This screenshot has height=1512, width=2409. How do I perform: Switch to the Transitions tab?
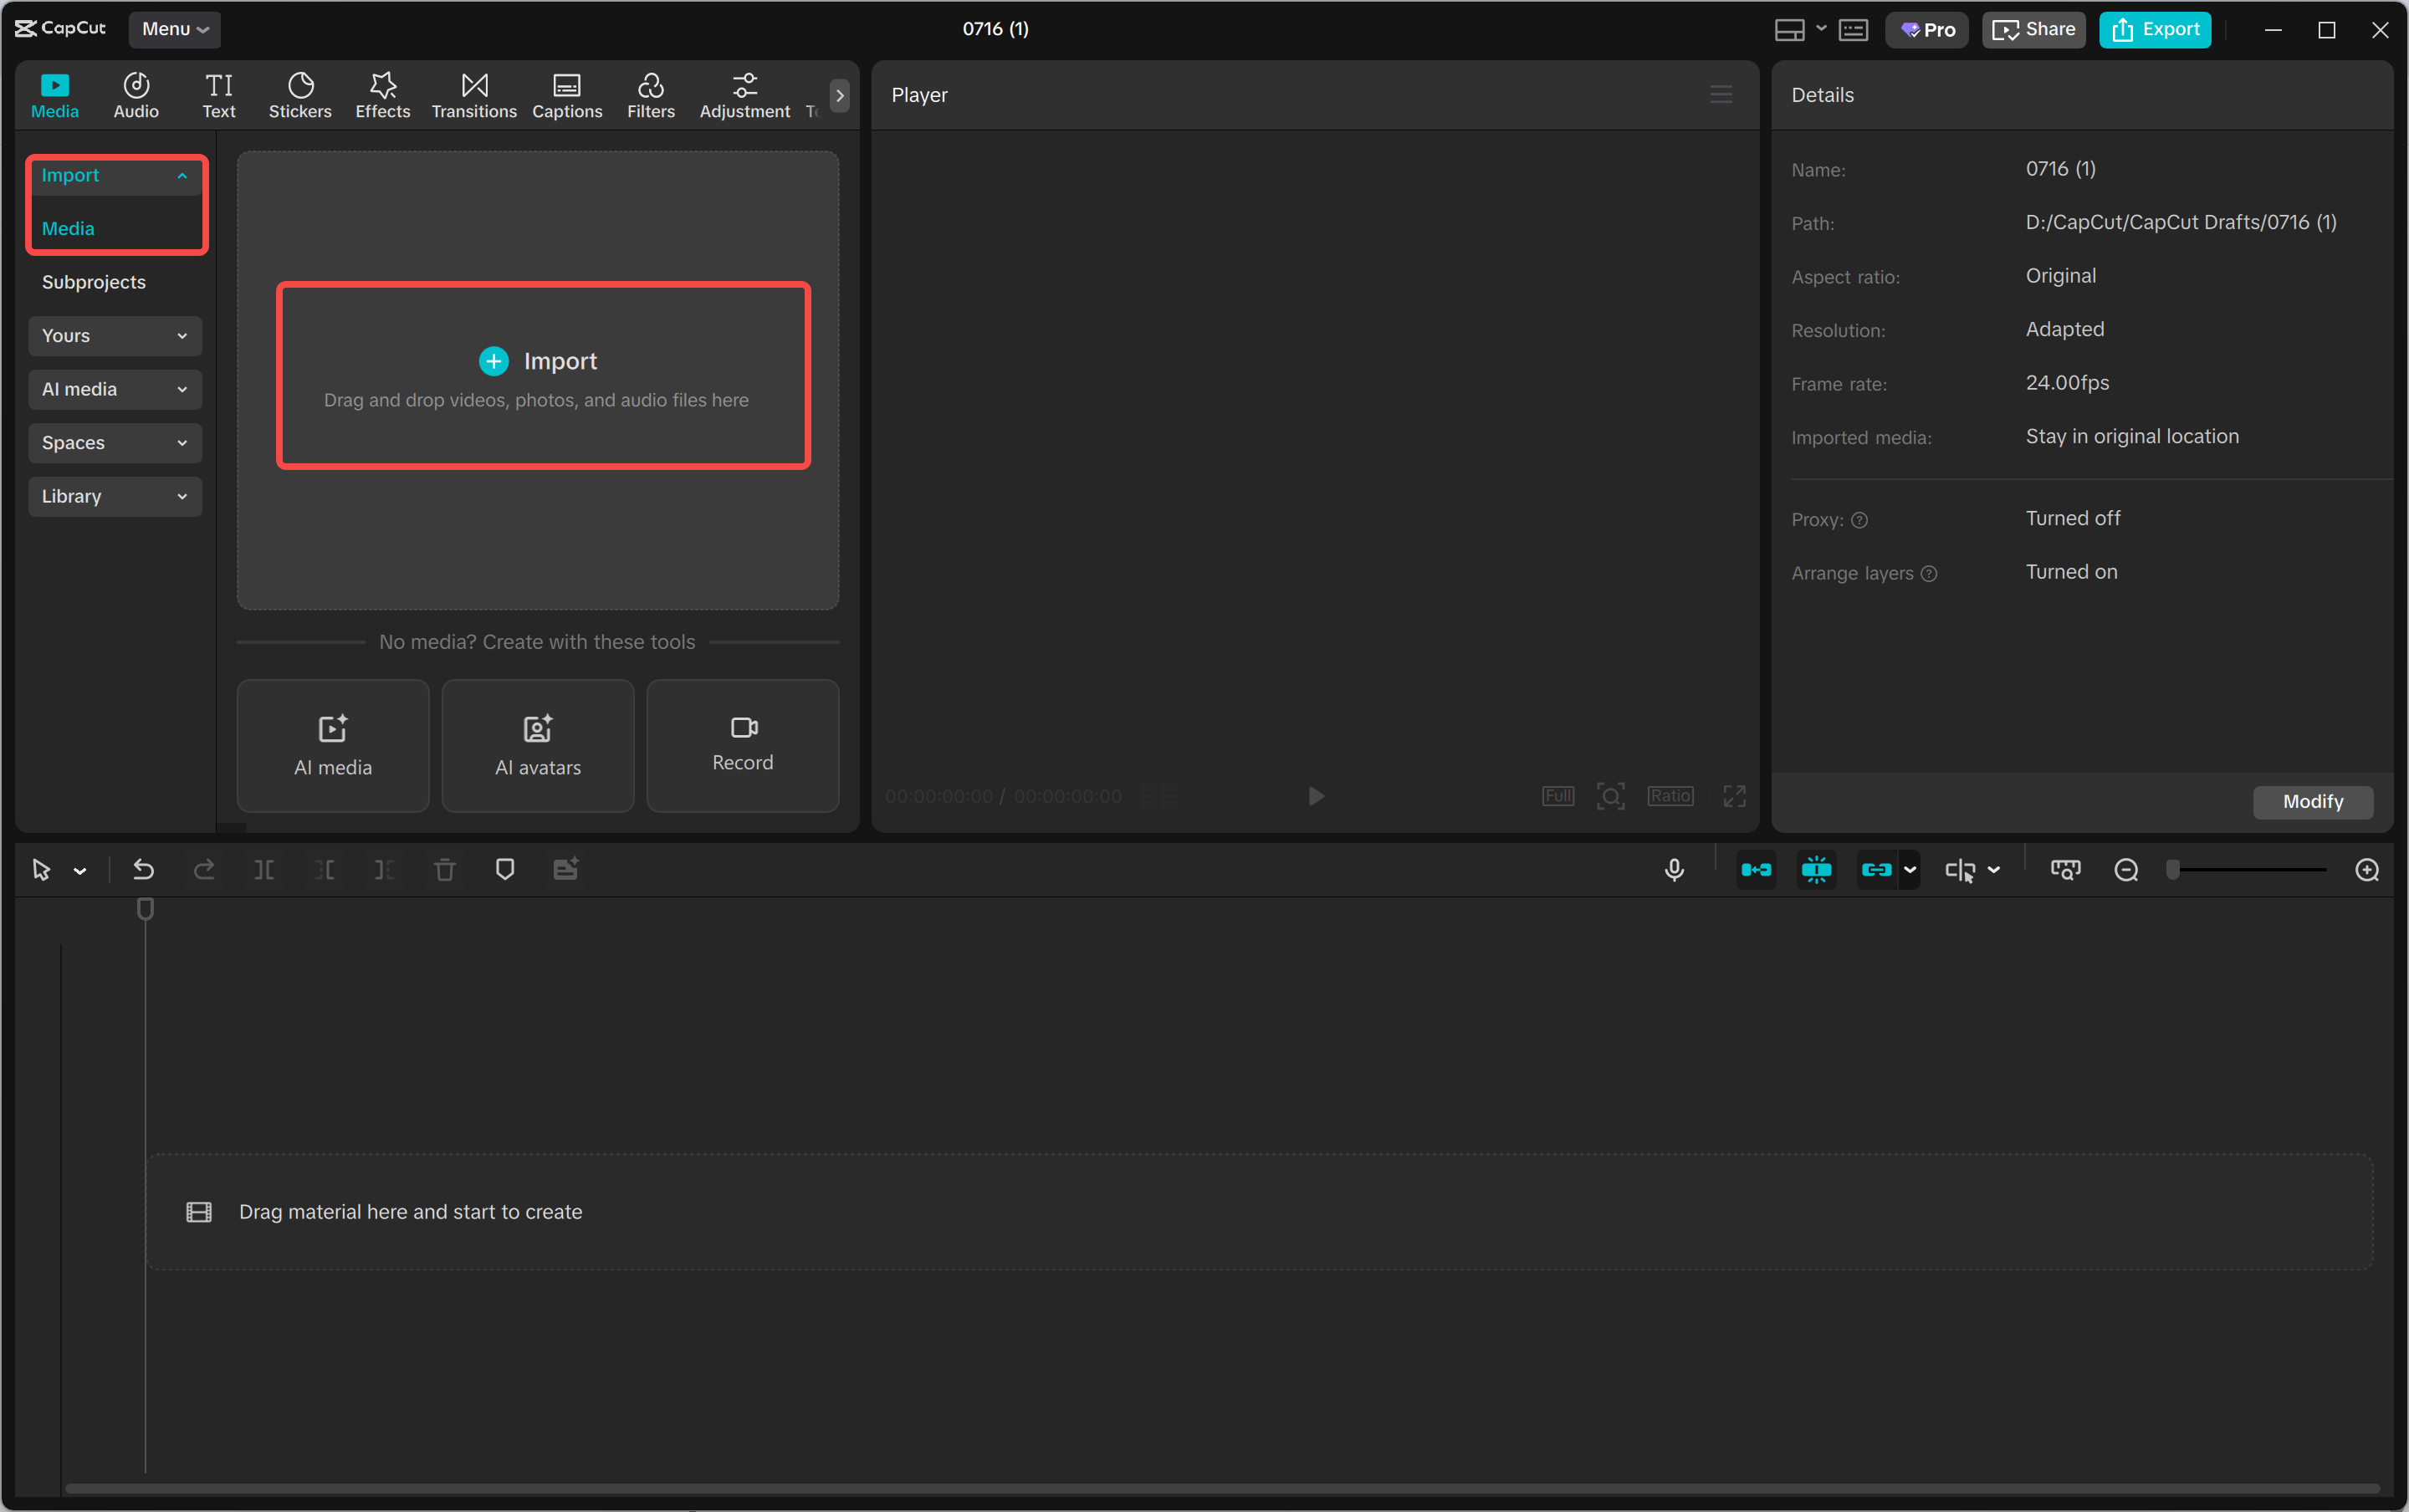pos(474,95)
